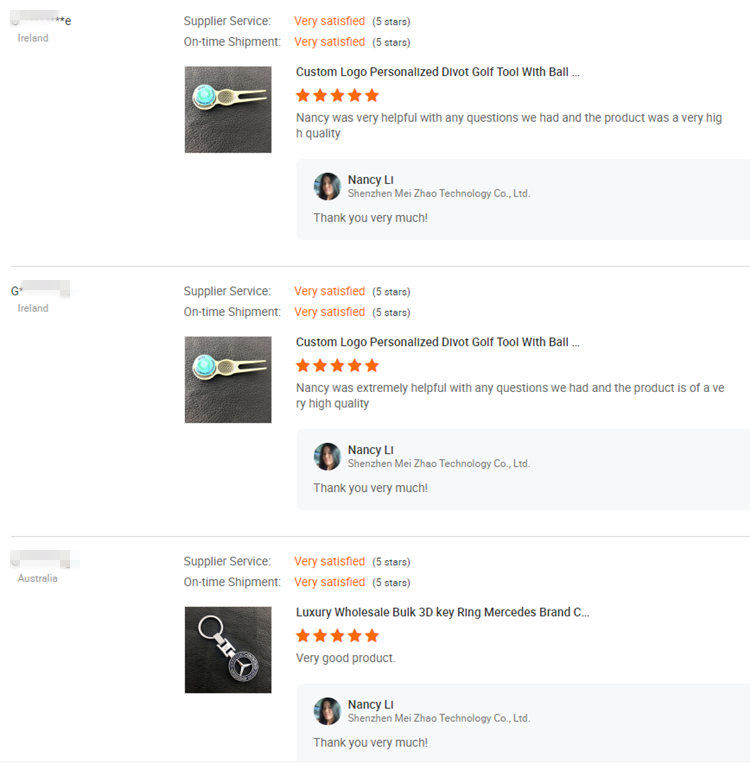Click first review's Supplier Service 'Very satisfied'
This screenshot has width=750, height=763.
tap(329, 21)
